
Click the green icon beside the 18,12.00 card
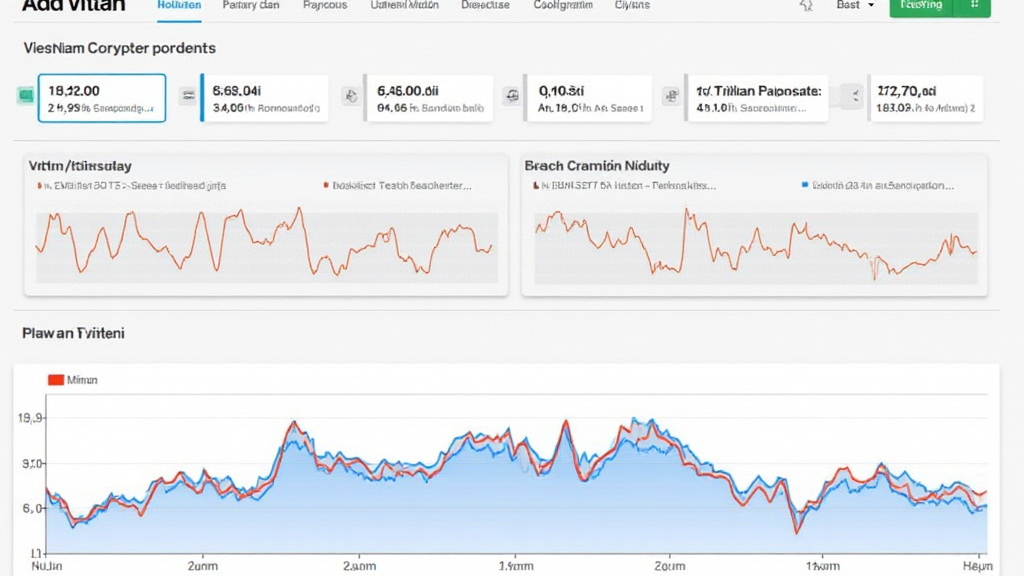tap(26, 95)
